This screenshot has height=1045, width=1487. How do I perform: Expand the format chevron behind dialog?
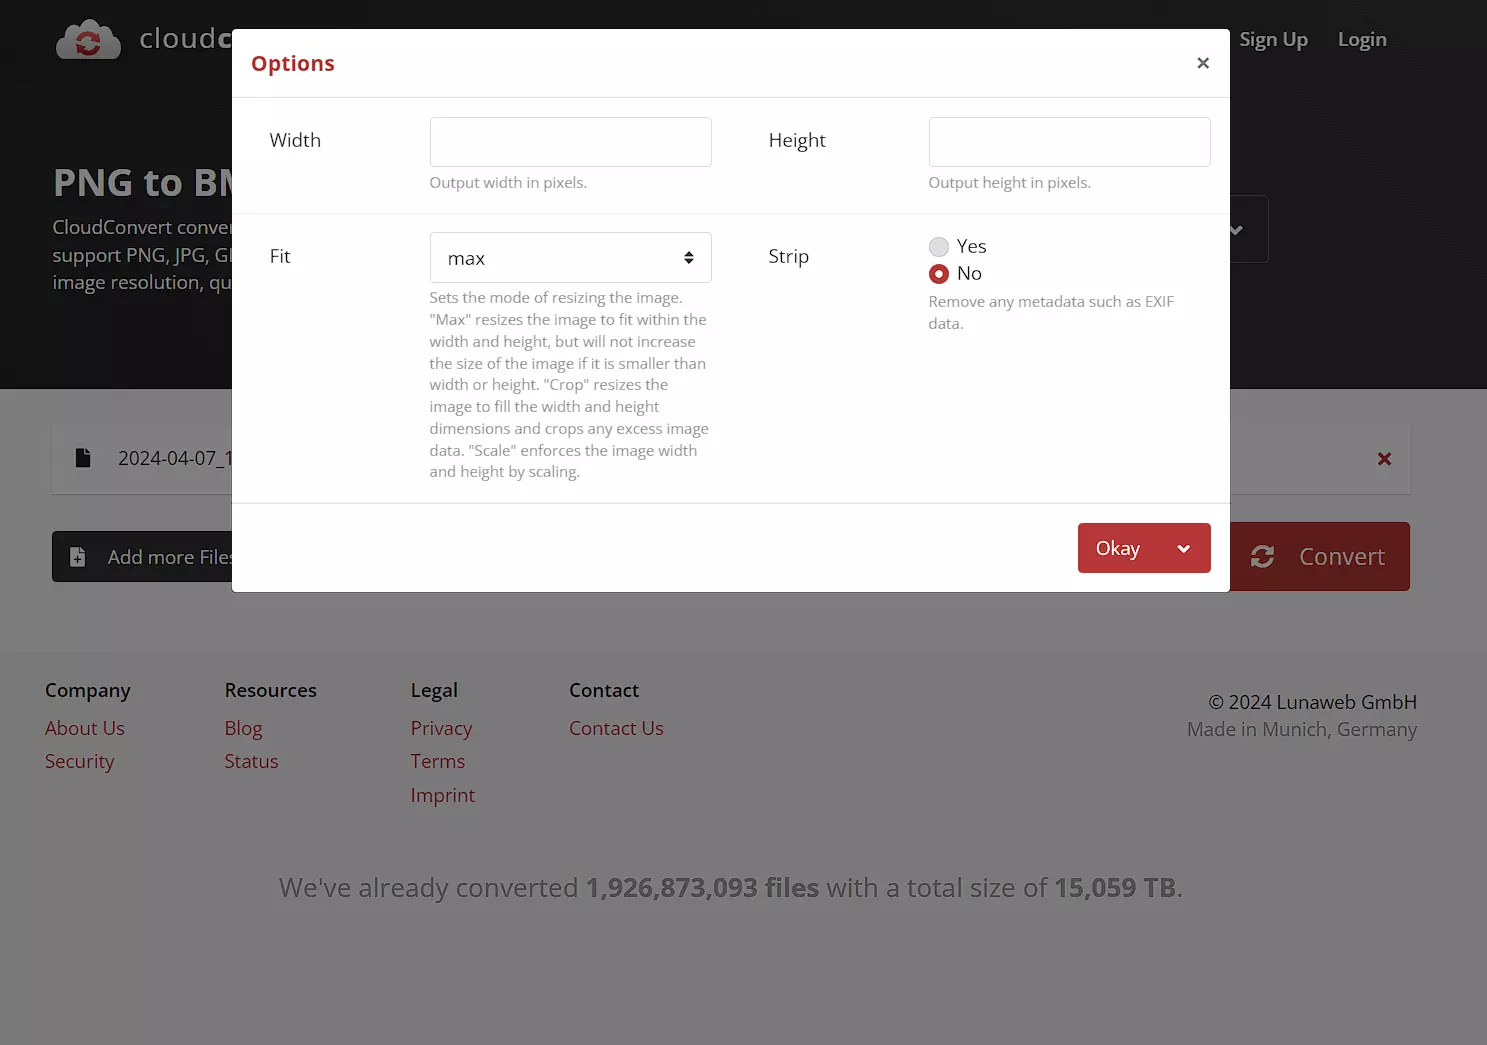(x=1238, y=230)
